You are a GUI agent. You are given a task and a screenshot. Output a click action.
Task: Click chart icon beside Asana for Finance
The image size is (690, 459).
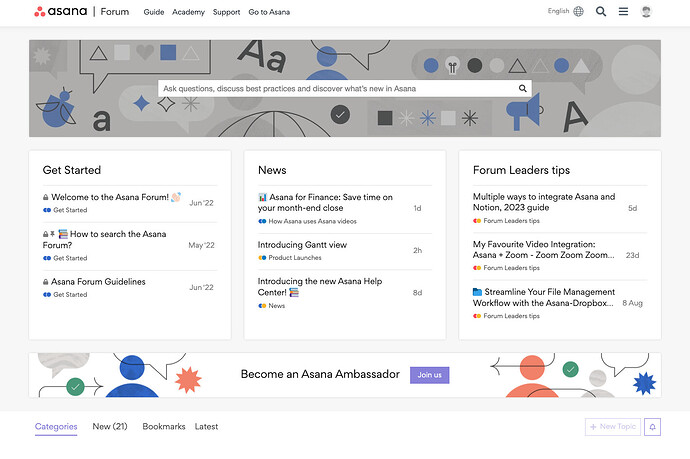pos(262,197)
